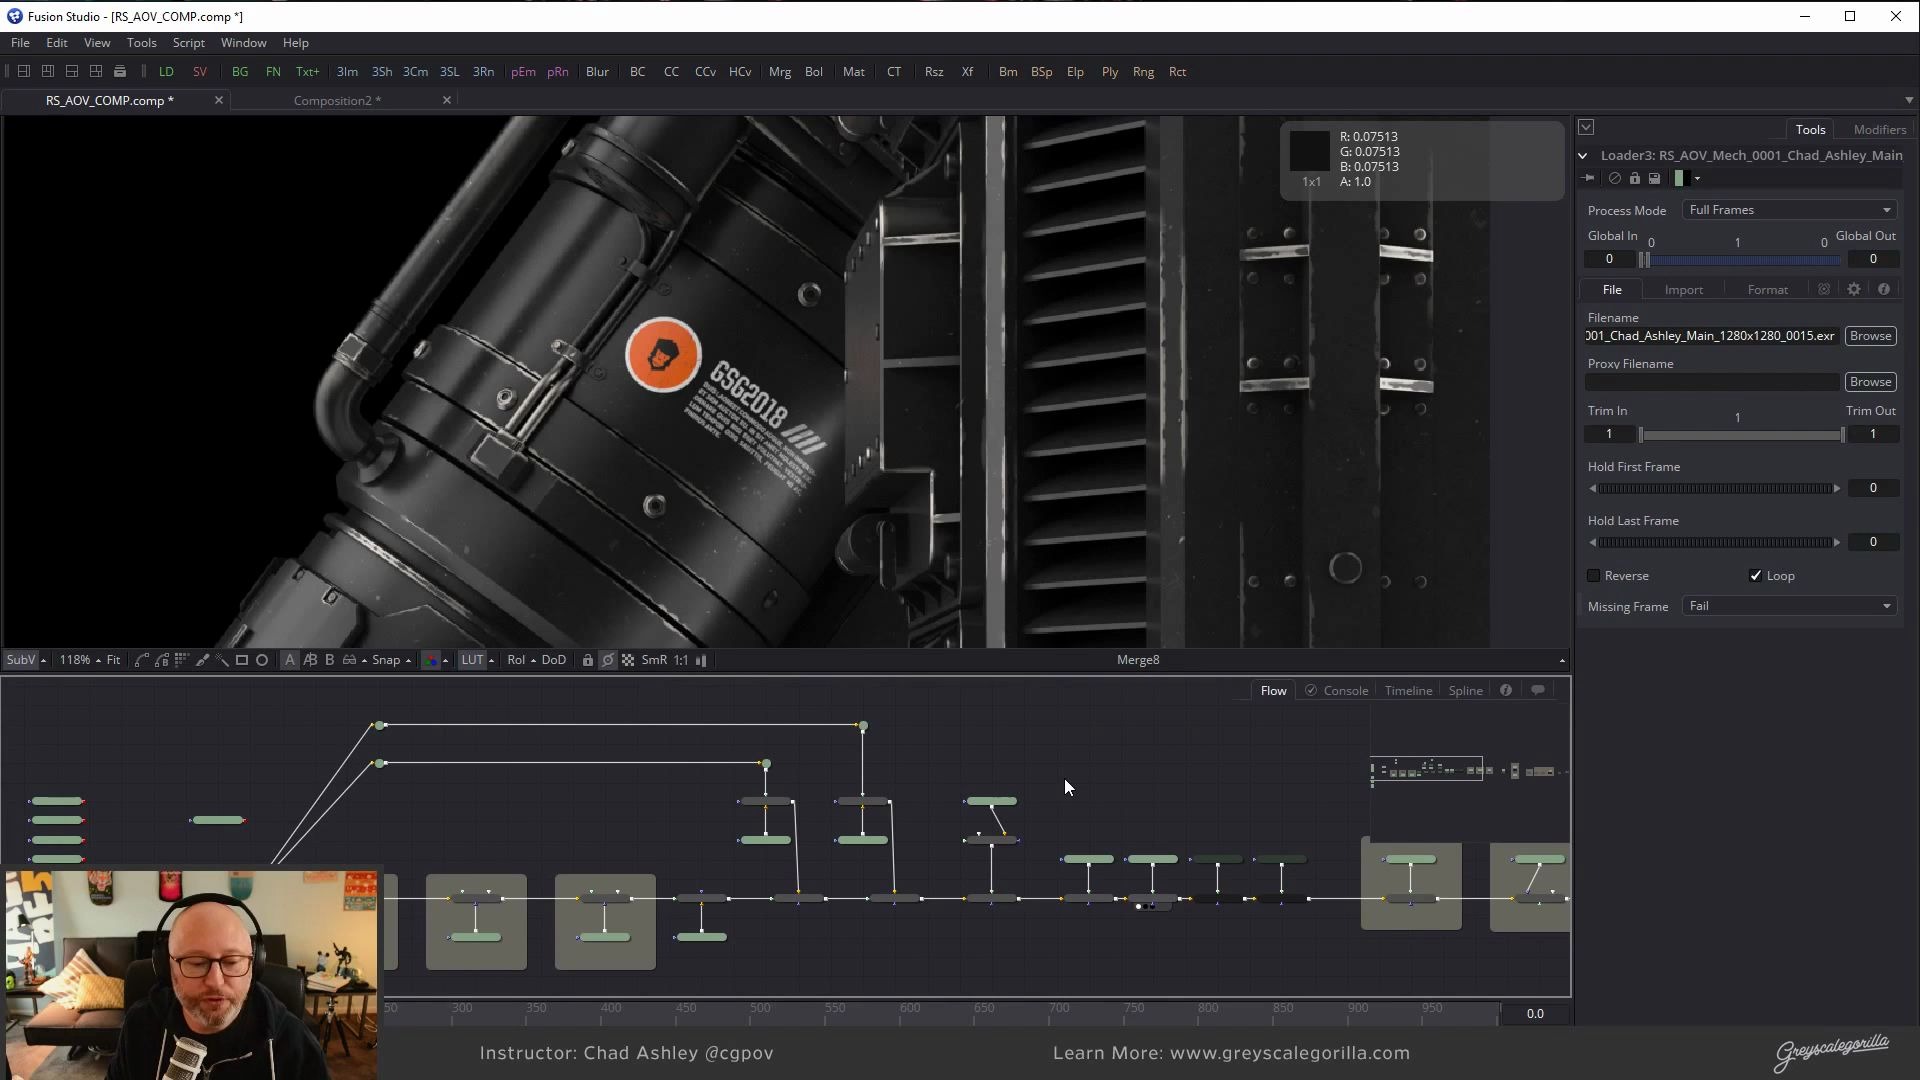Image resolution: width=1920 pixels, height=1080 pixels.
Task: Toggle pass-through on Loader3
Action: (1614, 178)
